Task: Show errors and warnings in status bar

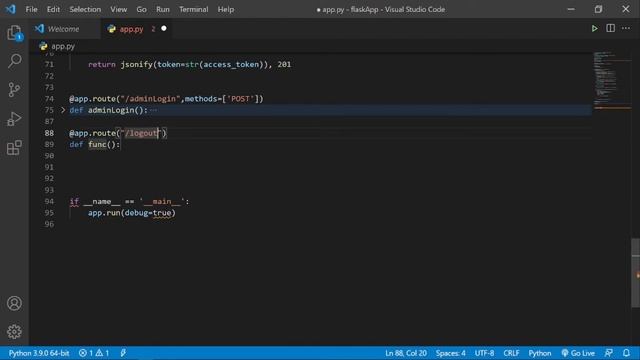Action: 94,353
